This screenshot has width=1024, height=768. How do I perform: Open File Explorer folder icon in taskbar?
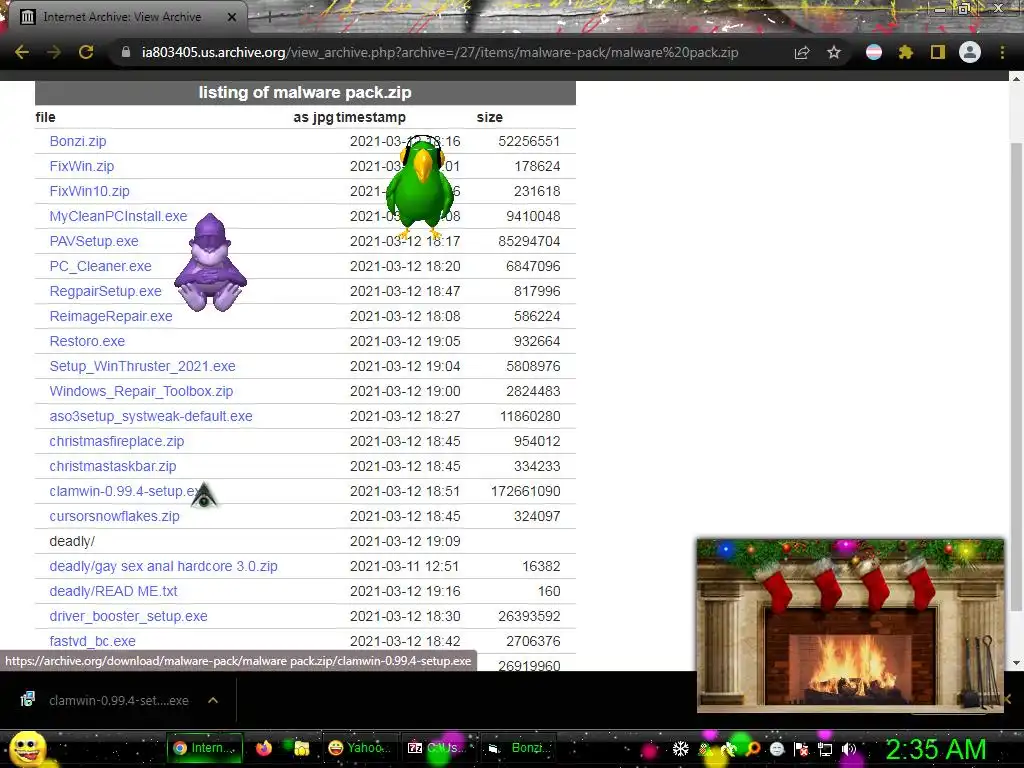301,748
